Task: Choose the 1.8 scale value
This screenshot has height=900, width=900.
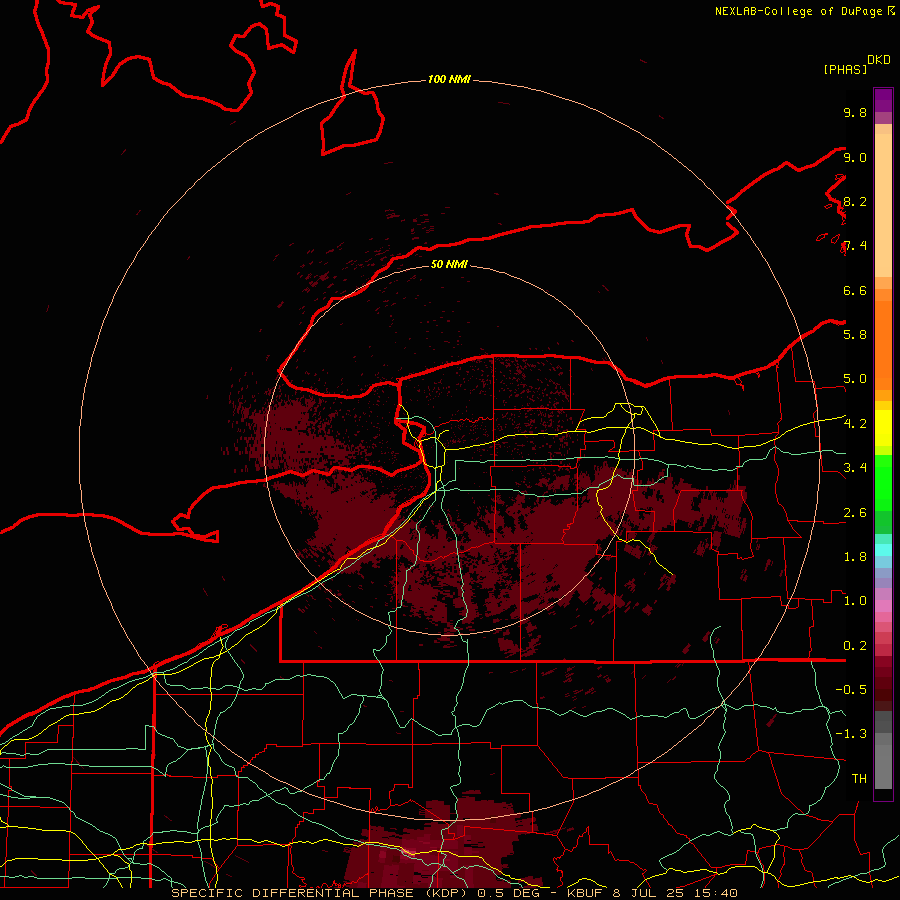Action: click(855, 557)
